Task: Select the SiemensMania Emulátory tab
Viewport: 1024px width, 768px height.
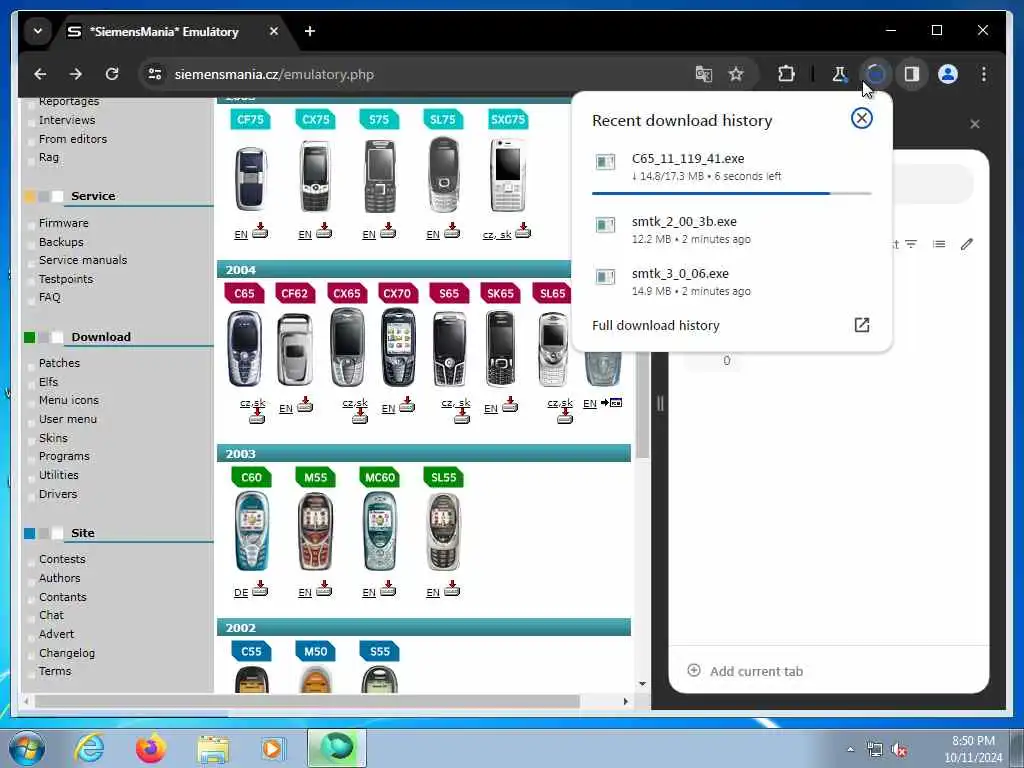Action: (163, 31)
